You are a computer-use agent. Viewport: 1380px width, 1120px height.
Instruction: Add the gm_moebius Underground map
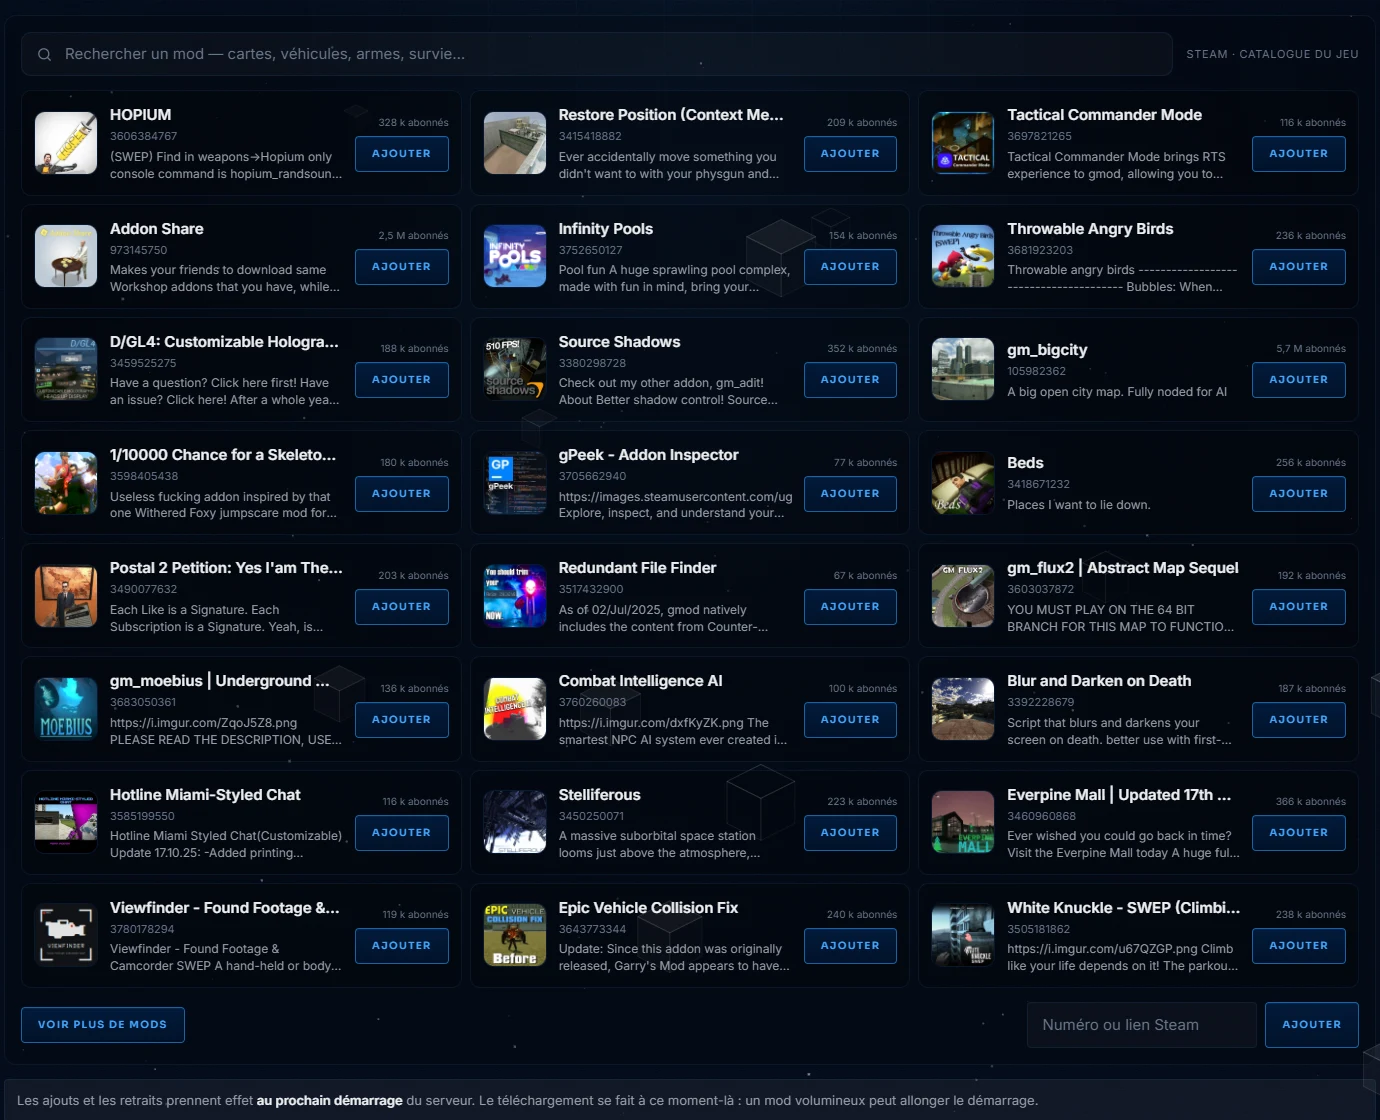click(x=401, y=720)
